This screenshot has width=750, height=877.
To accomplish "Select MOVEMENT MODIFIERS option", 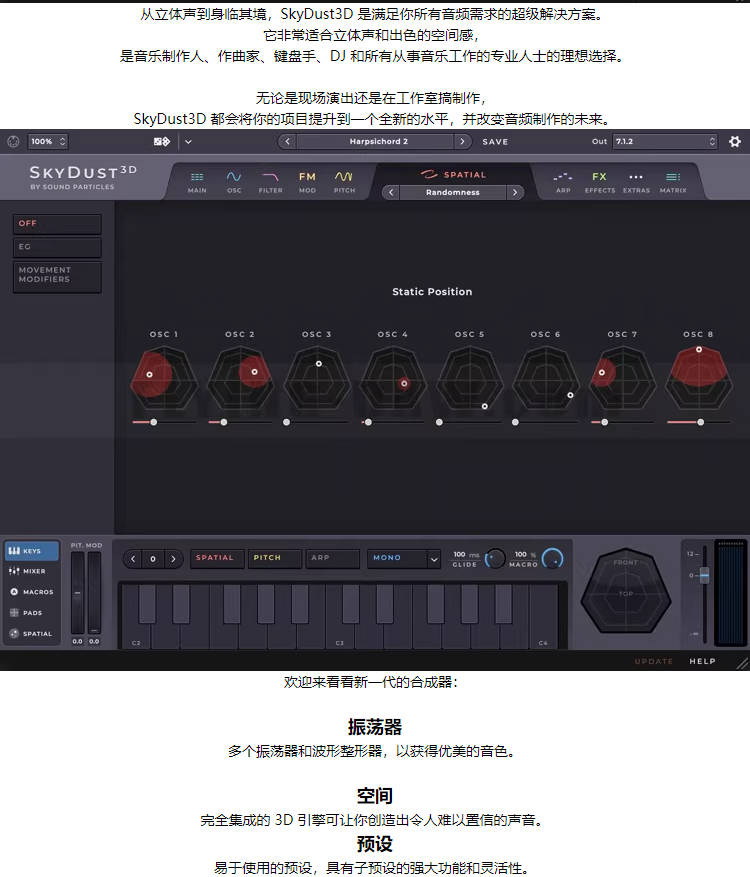I will click(57, 276).
